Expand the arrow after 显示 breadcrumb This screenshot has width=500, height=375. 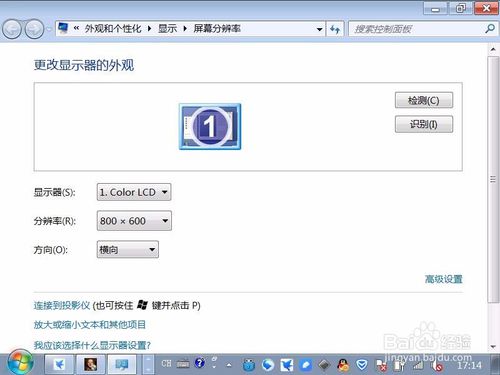(185, 29)
